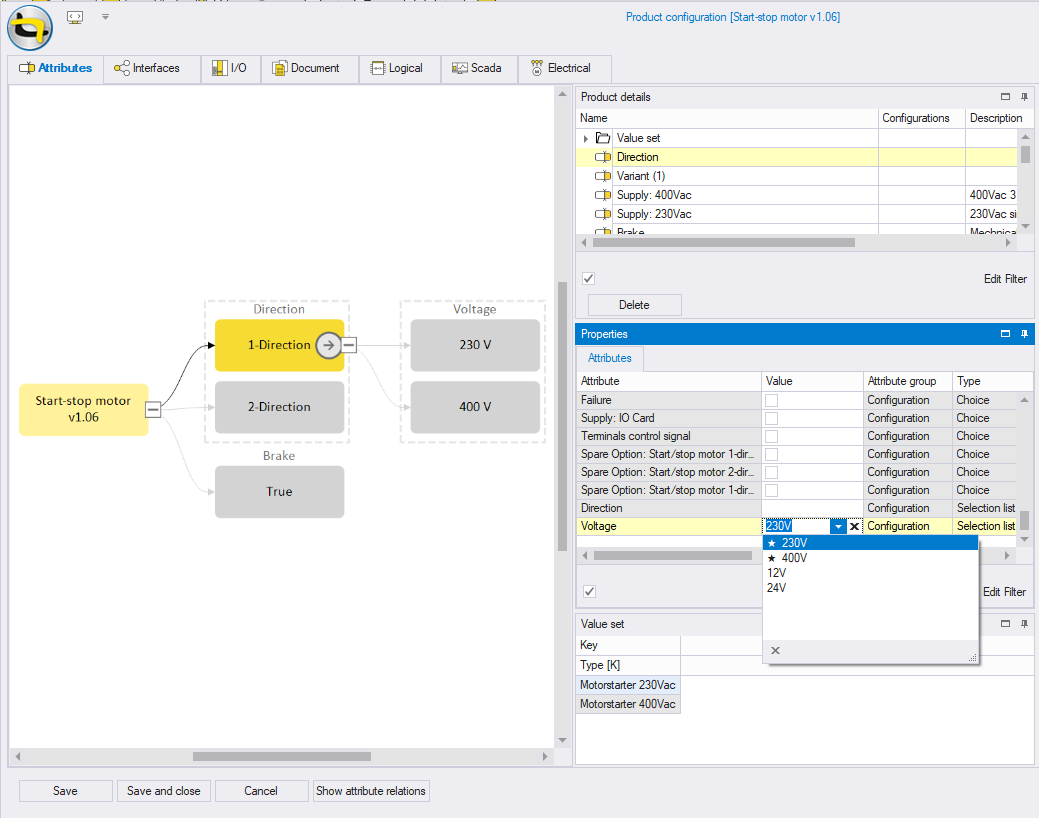Click Show attribute relations
The width and height of the screenshot is (1039, 818).
tap(371, 791)
